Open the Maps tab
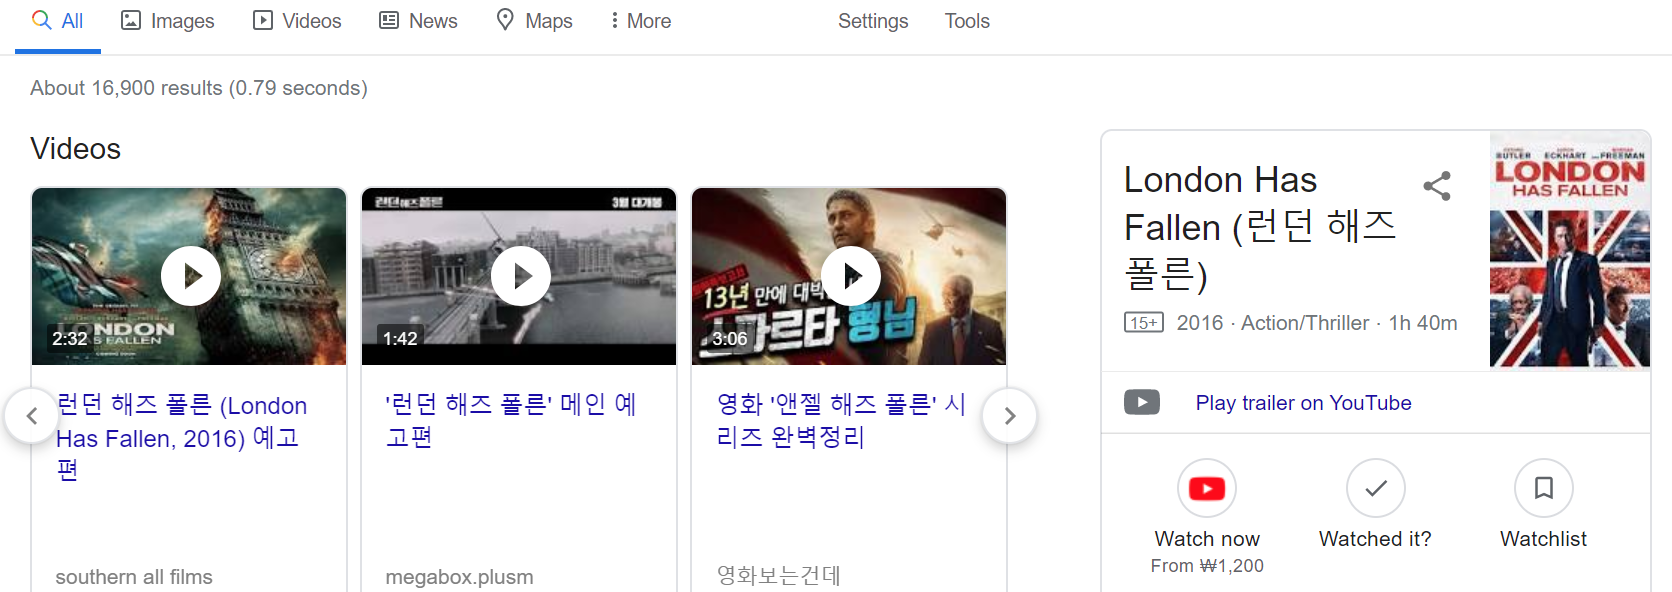The width and height of the screenshot is (1672, 592). tap(535, 21)
